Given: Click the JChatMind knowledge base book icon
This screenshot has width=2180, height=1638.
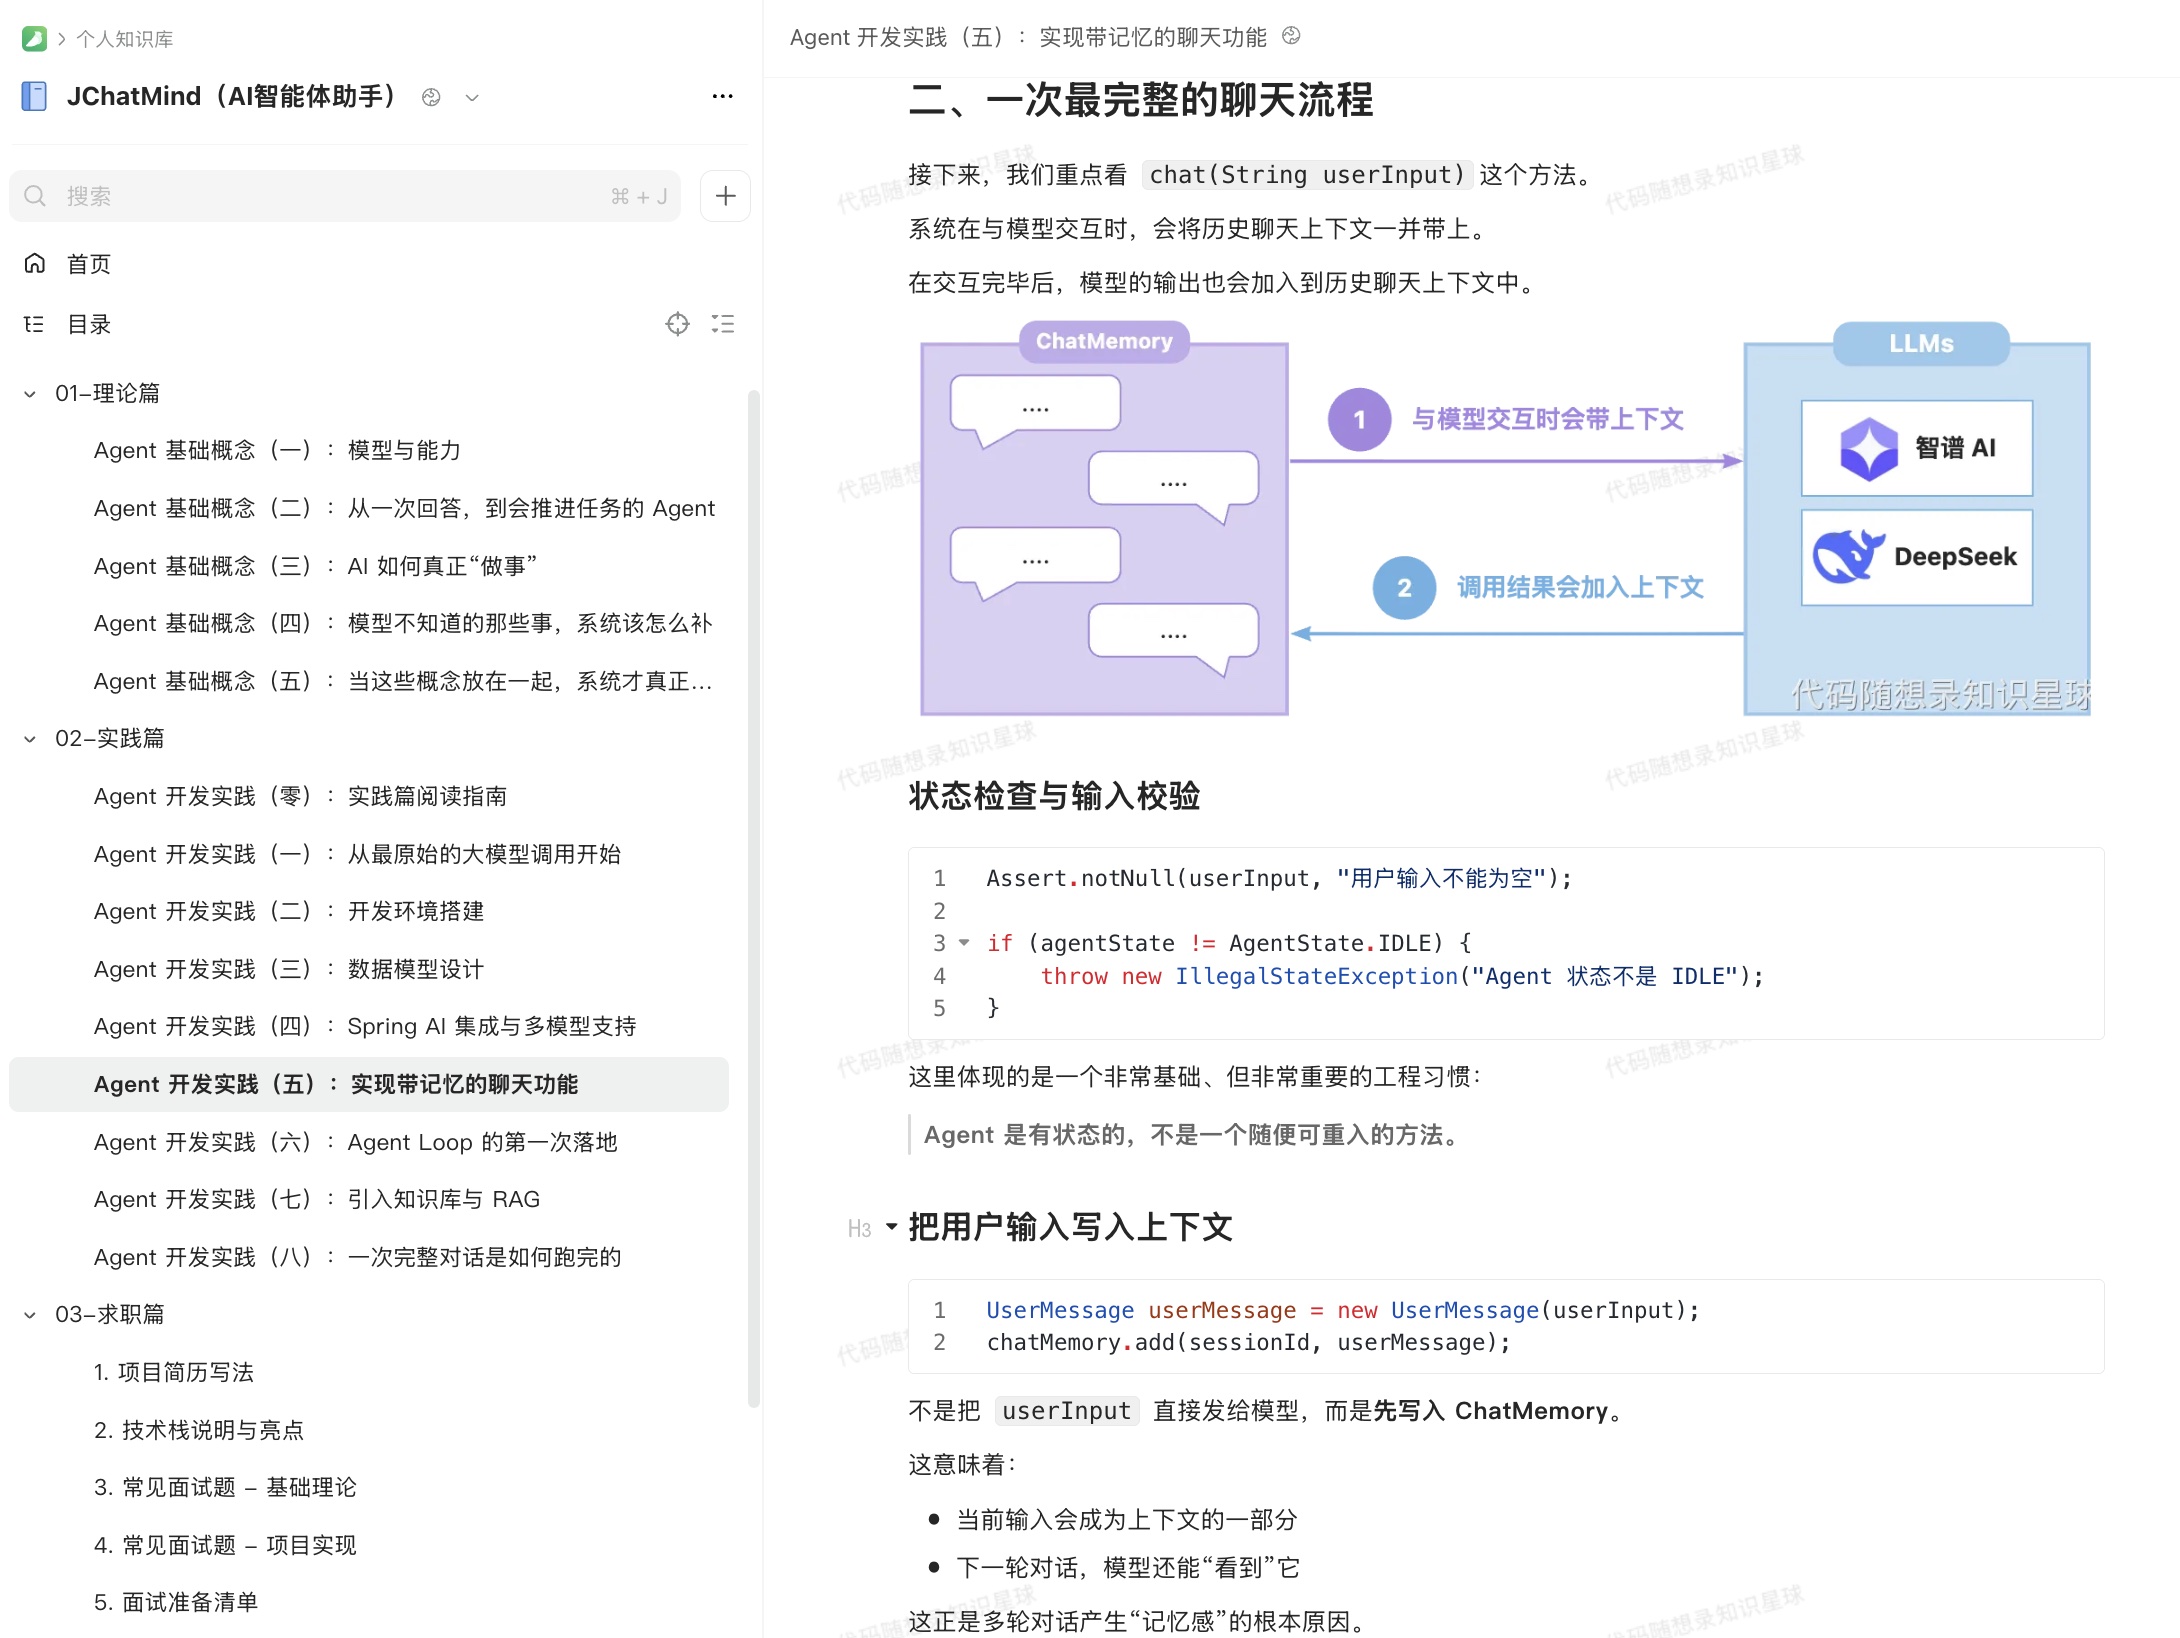Looking at the screenshot, I should pos(34,96).
